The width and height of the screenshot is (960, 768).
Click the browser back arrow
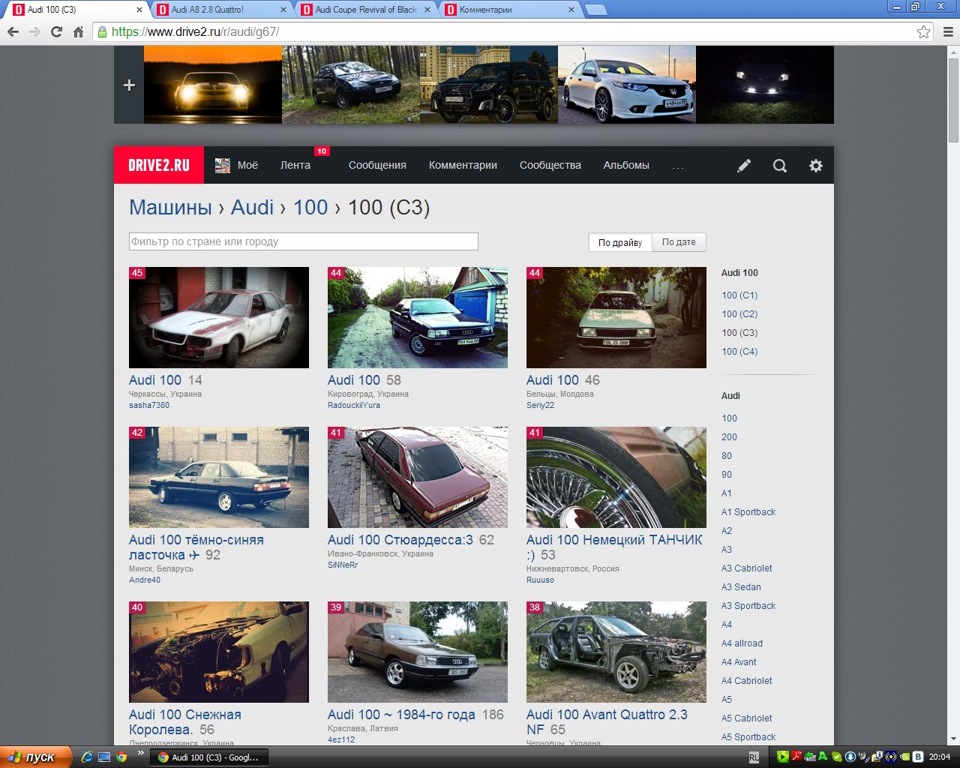click(13, 32)
